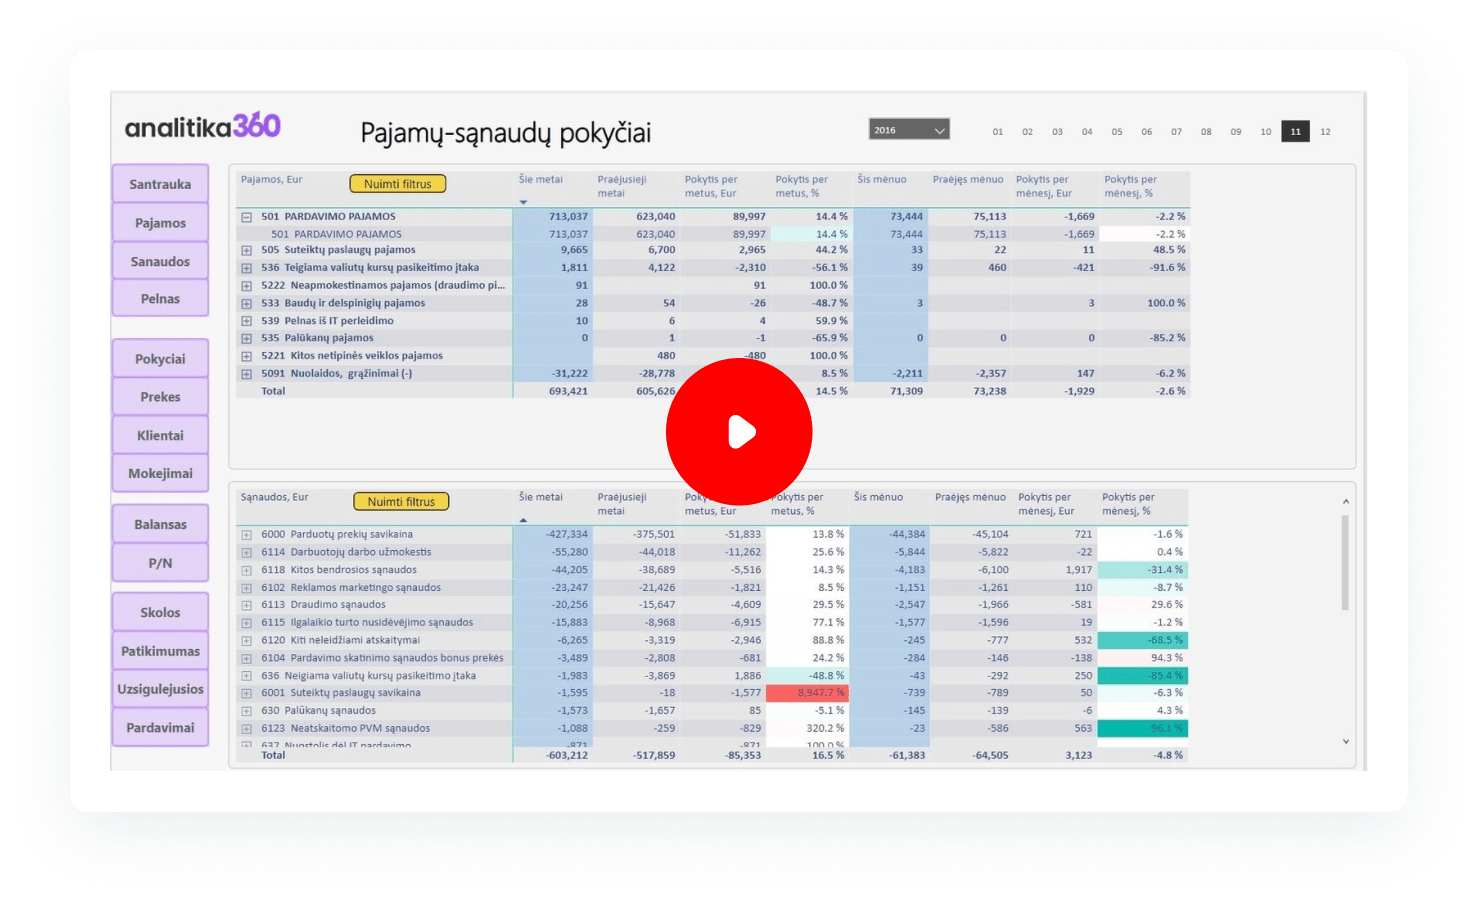Select month 07
Screen dimensions: 1478x902
click(1176, 132)
